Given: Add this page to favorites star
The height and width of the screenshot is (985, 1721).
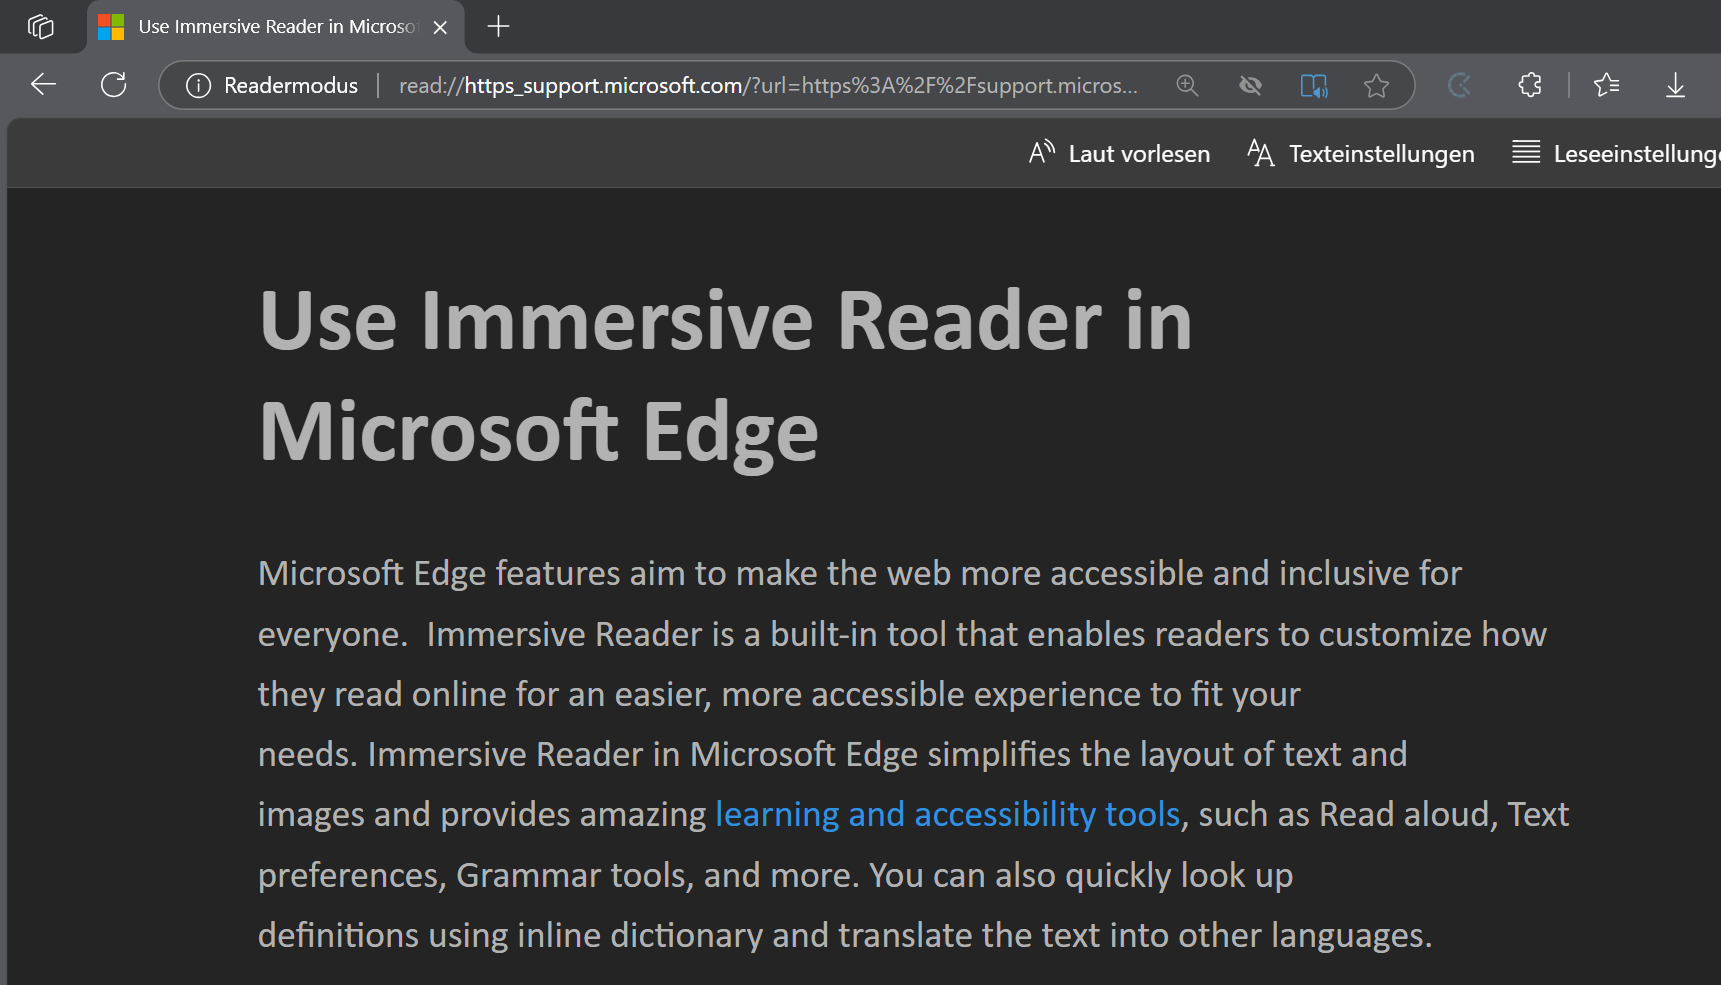Looking at the screenshot, I should click(x=1376, y=85).
